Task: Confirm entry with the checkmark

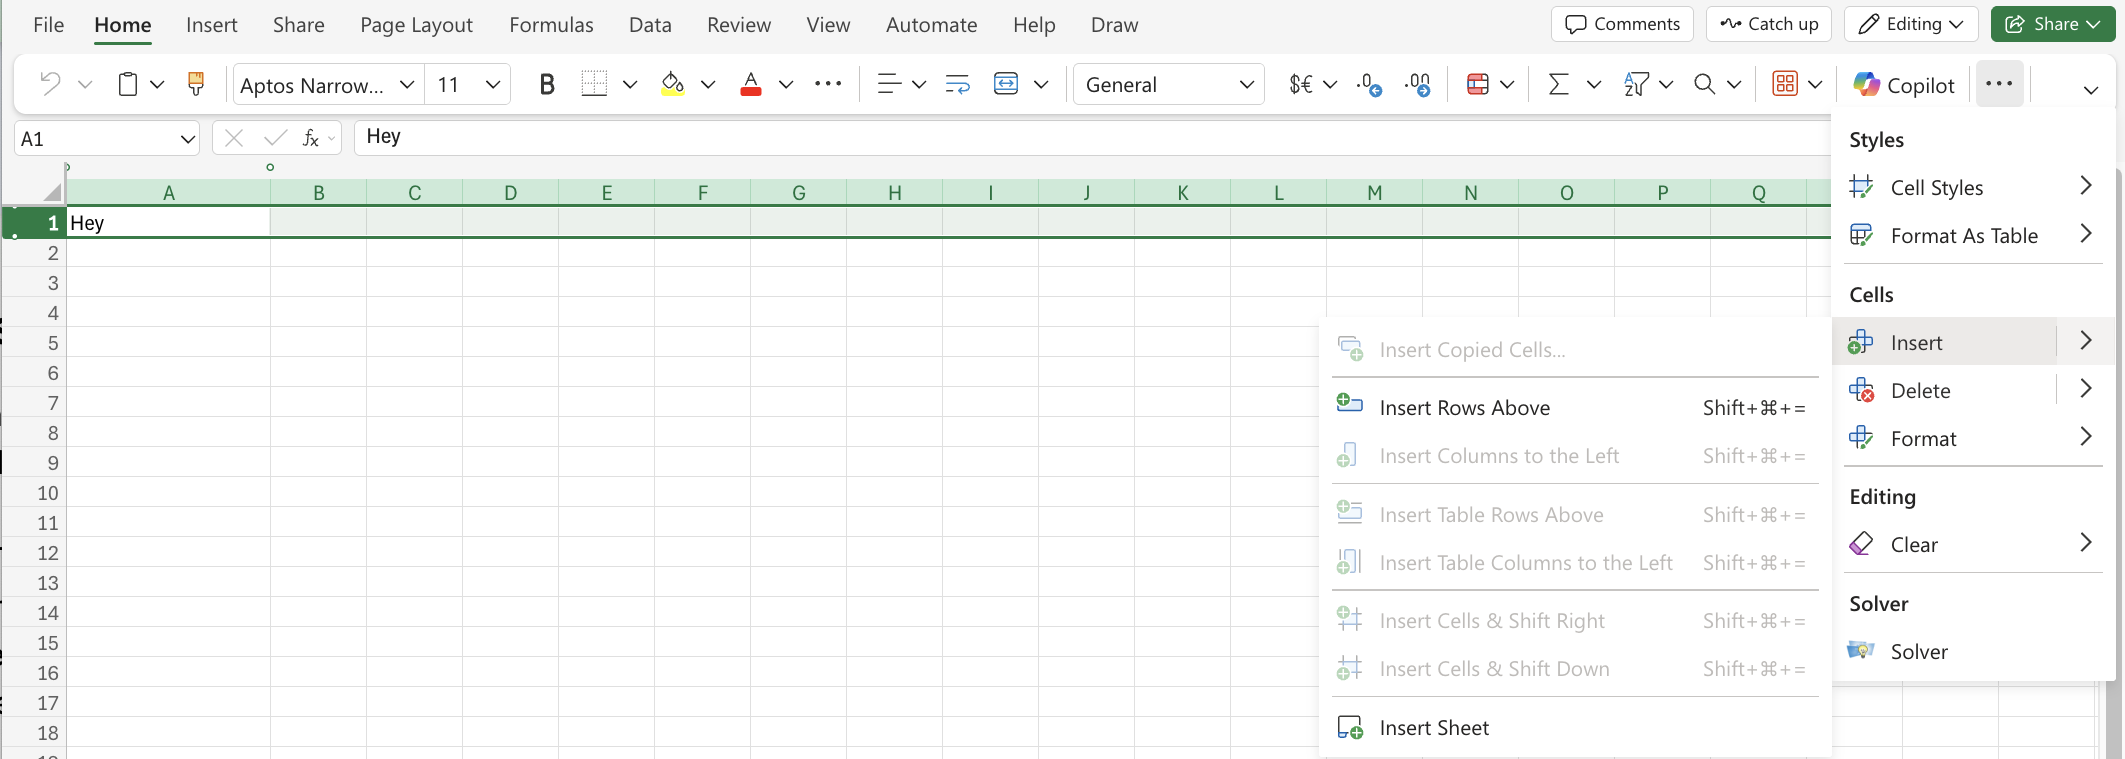Action: pos(275,138)
